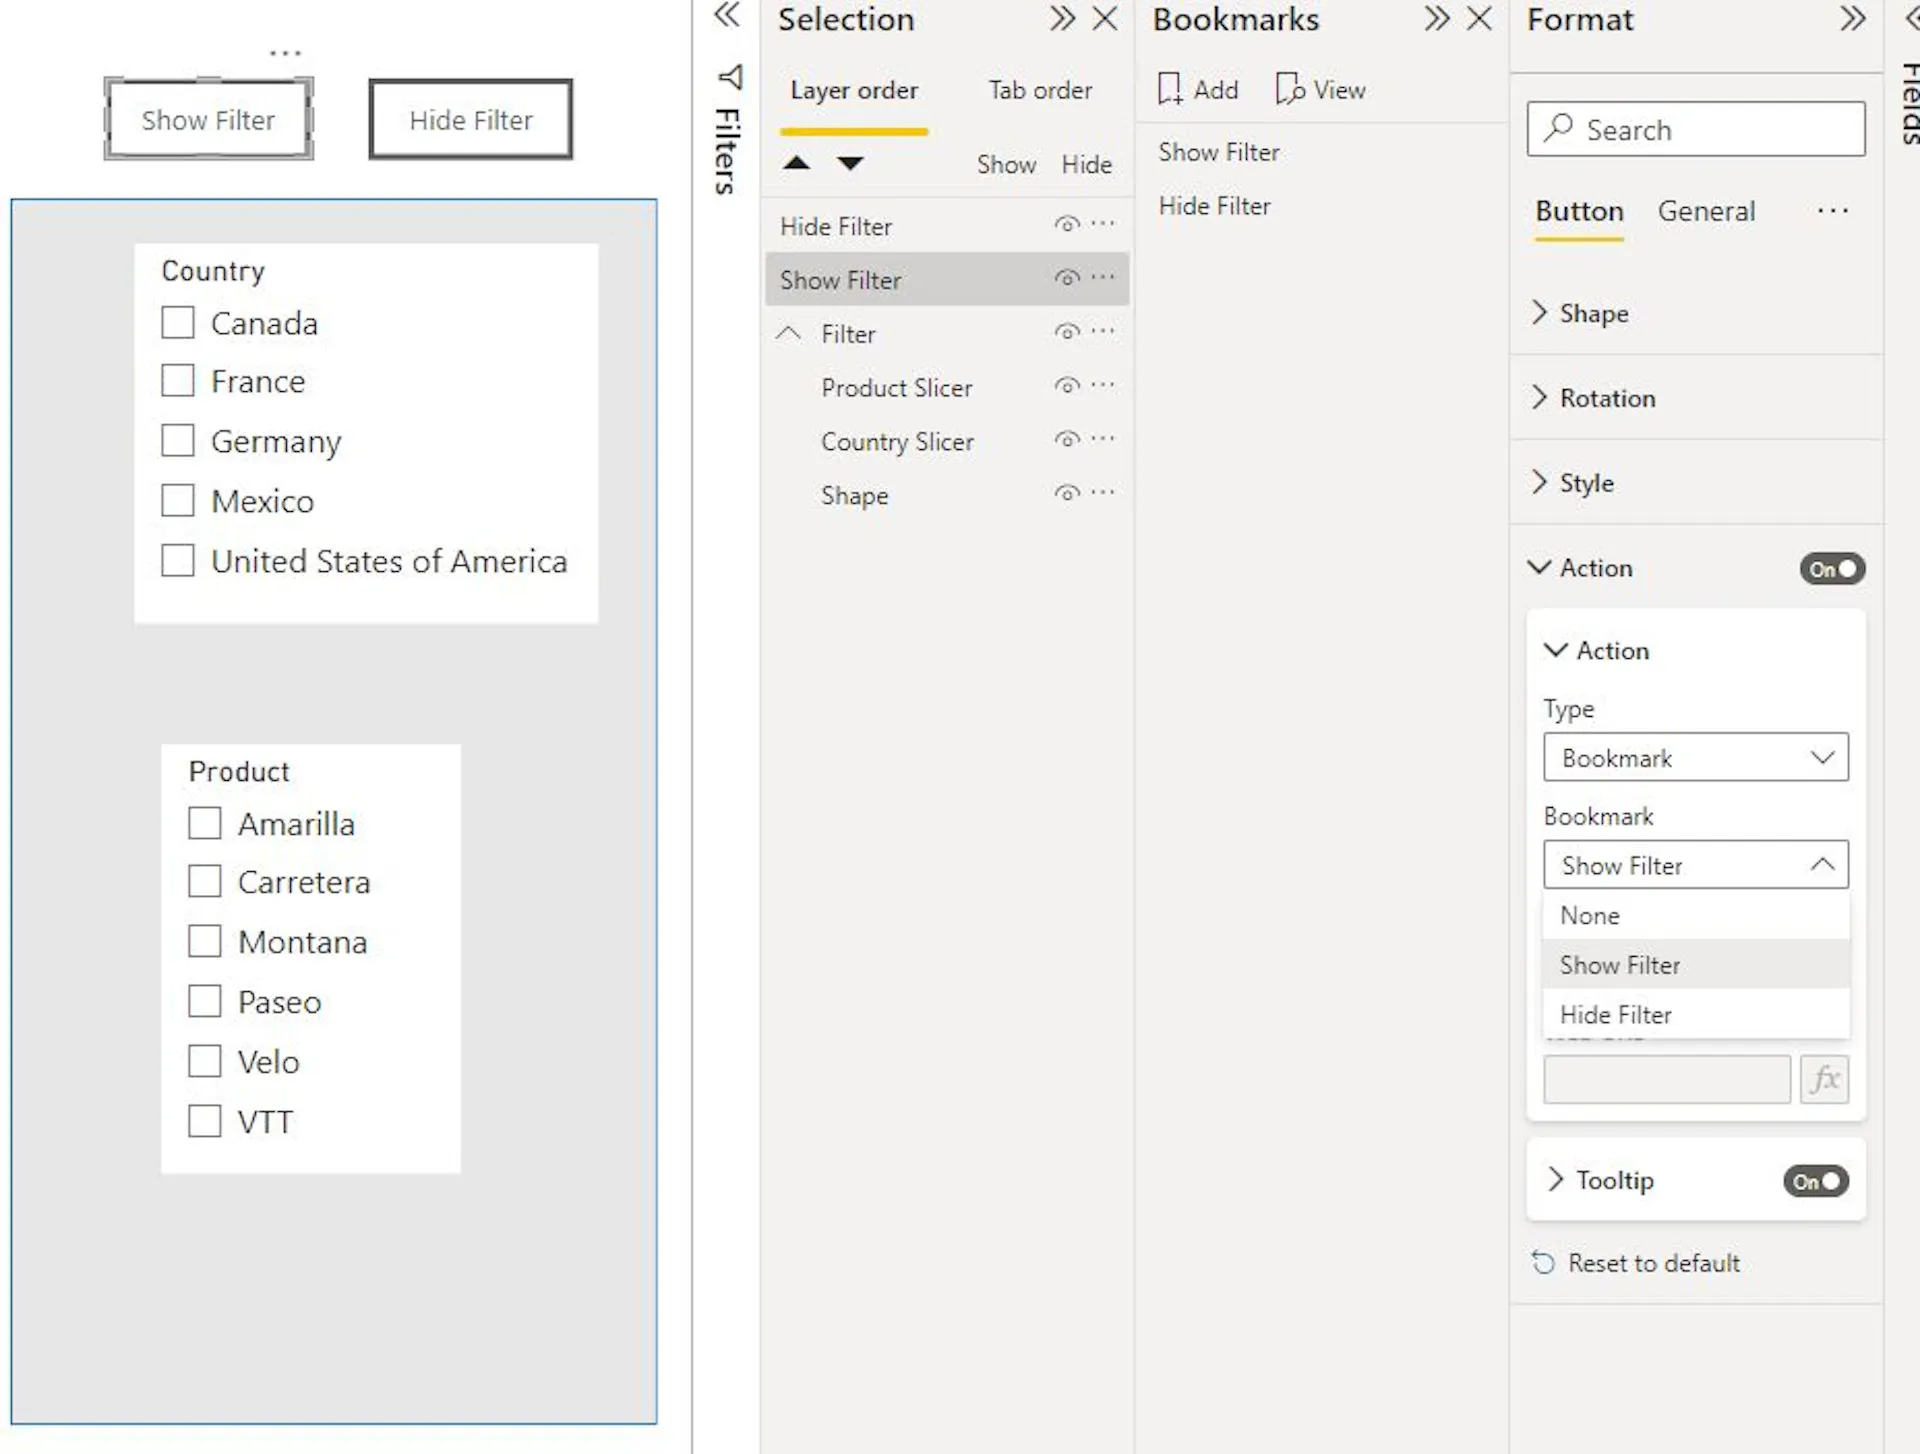Collapse the Filter group in Selection pane
The width and height of the screenshot is (1920, 1454).
(x=789, y=333)
